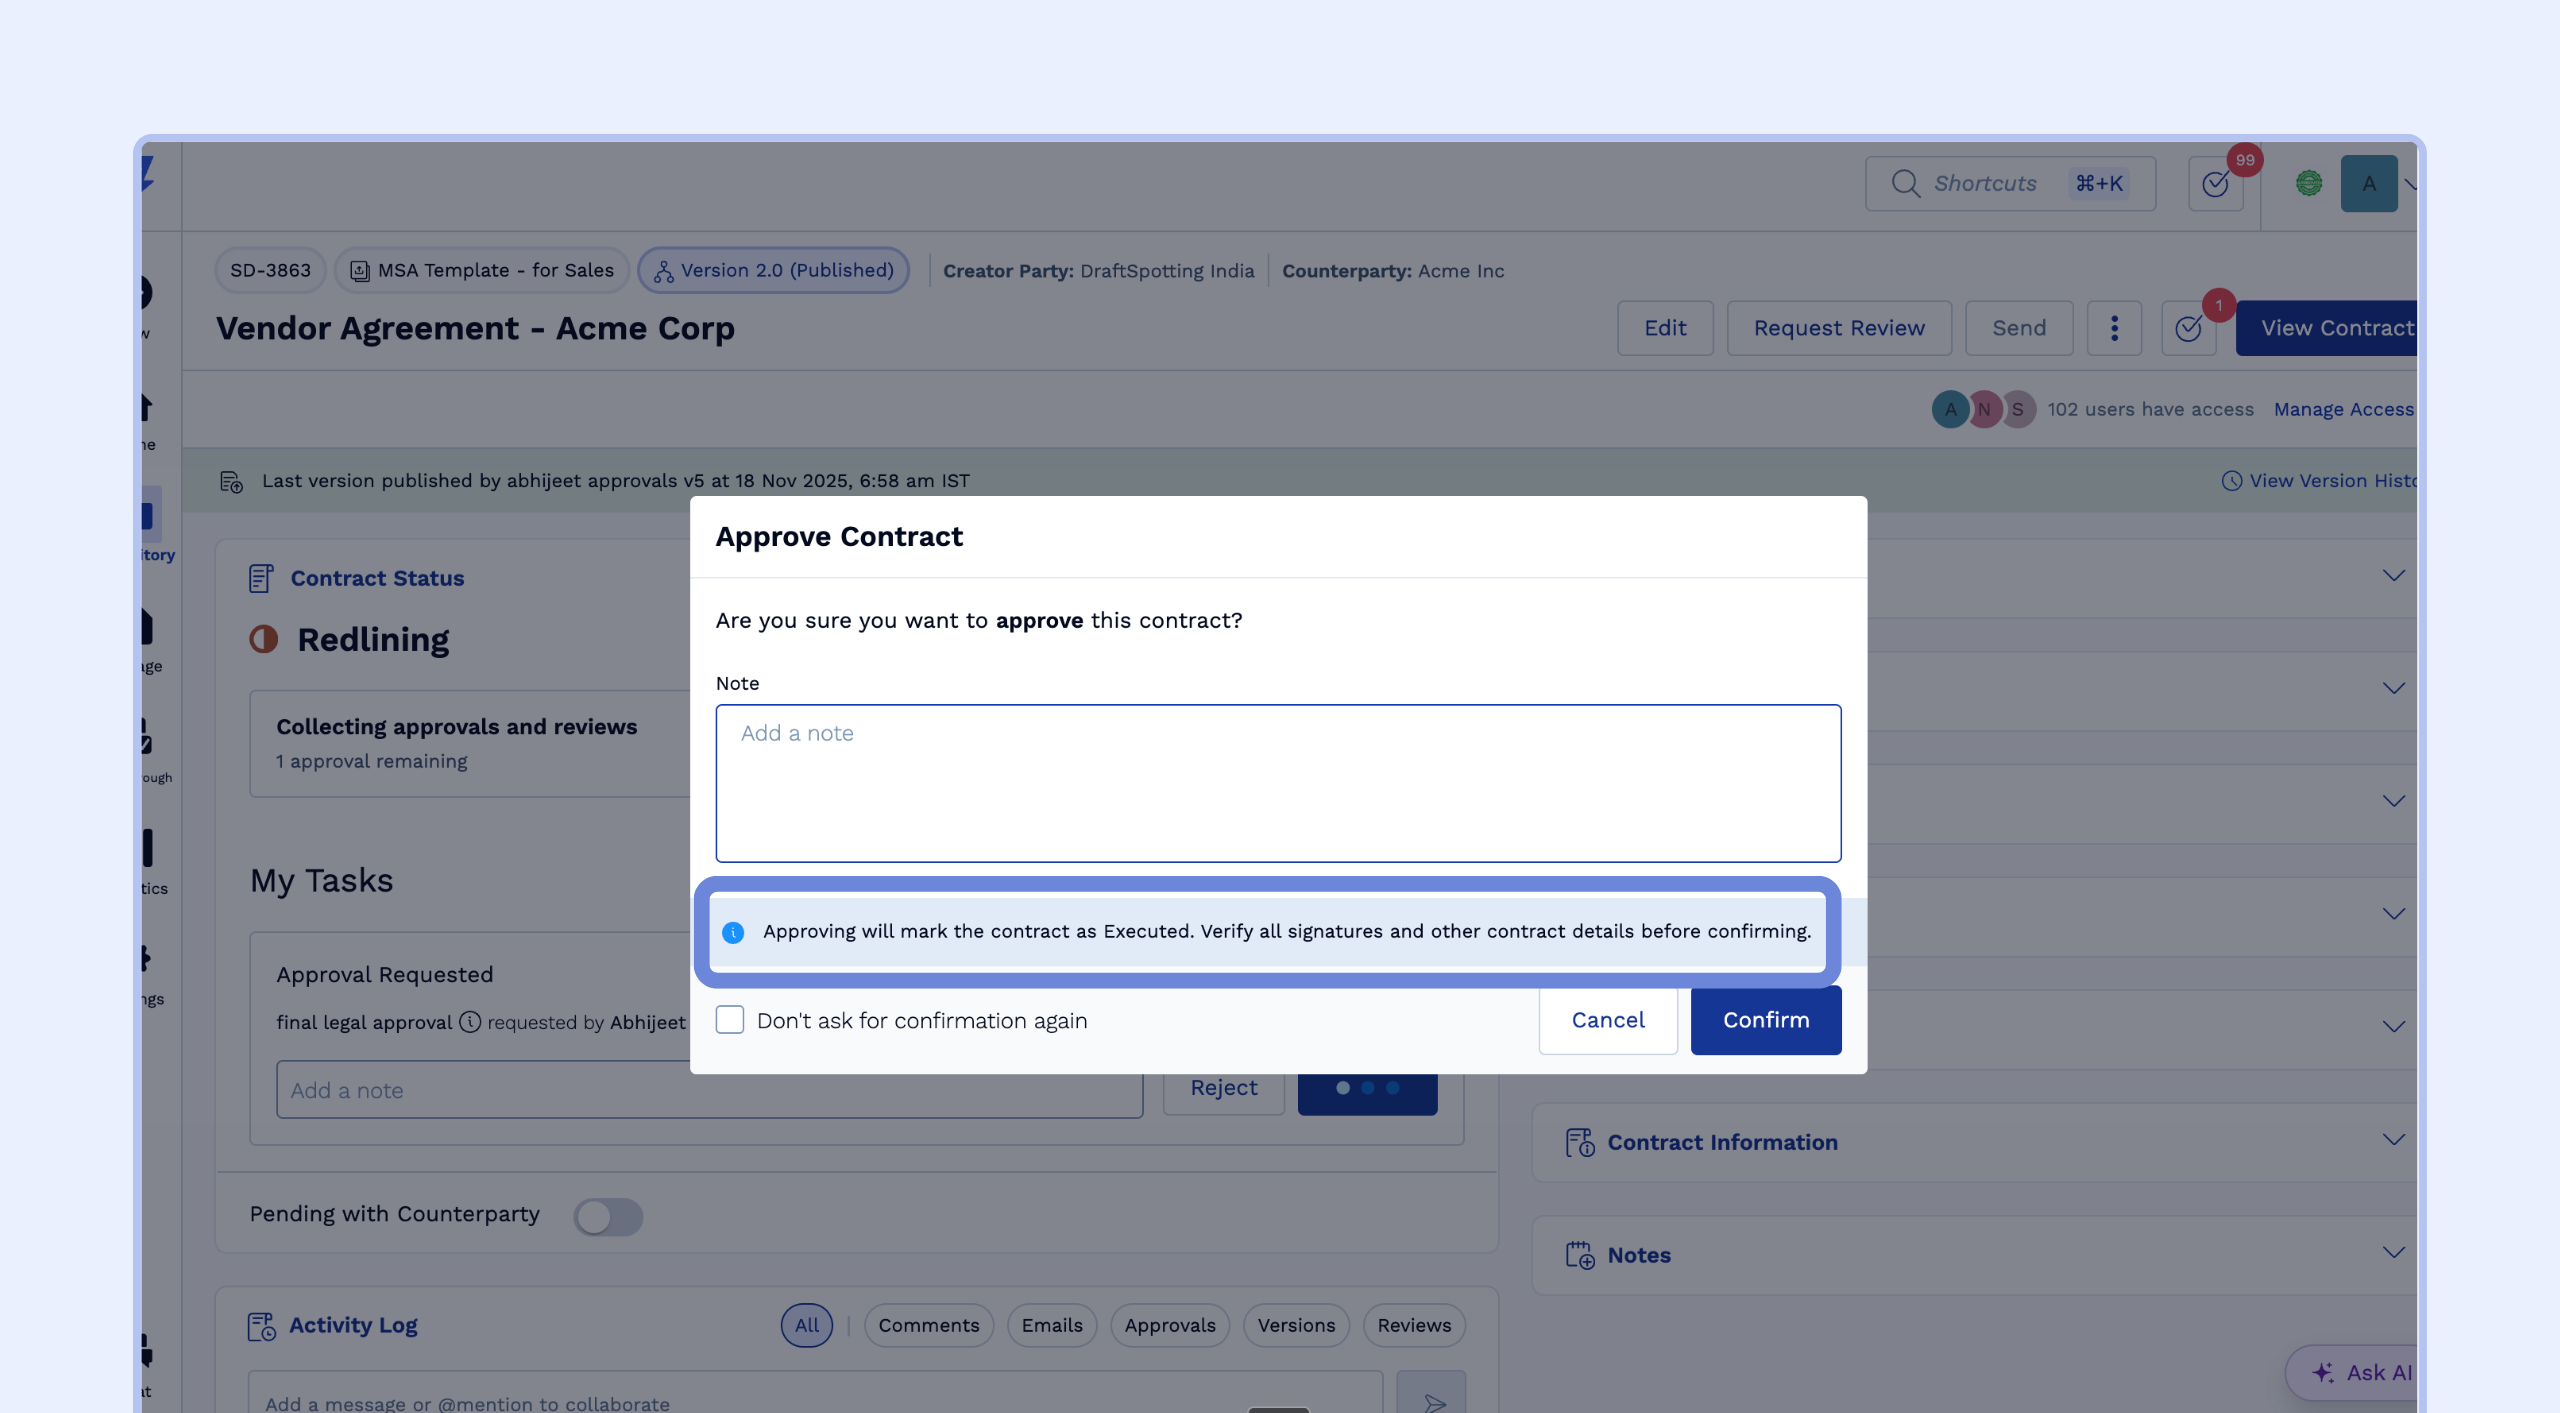The image size is (2560, 1413).
Task: Open the user avatar A dropdown
Action: click(x=2369, y=184)
